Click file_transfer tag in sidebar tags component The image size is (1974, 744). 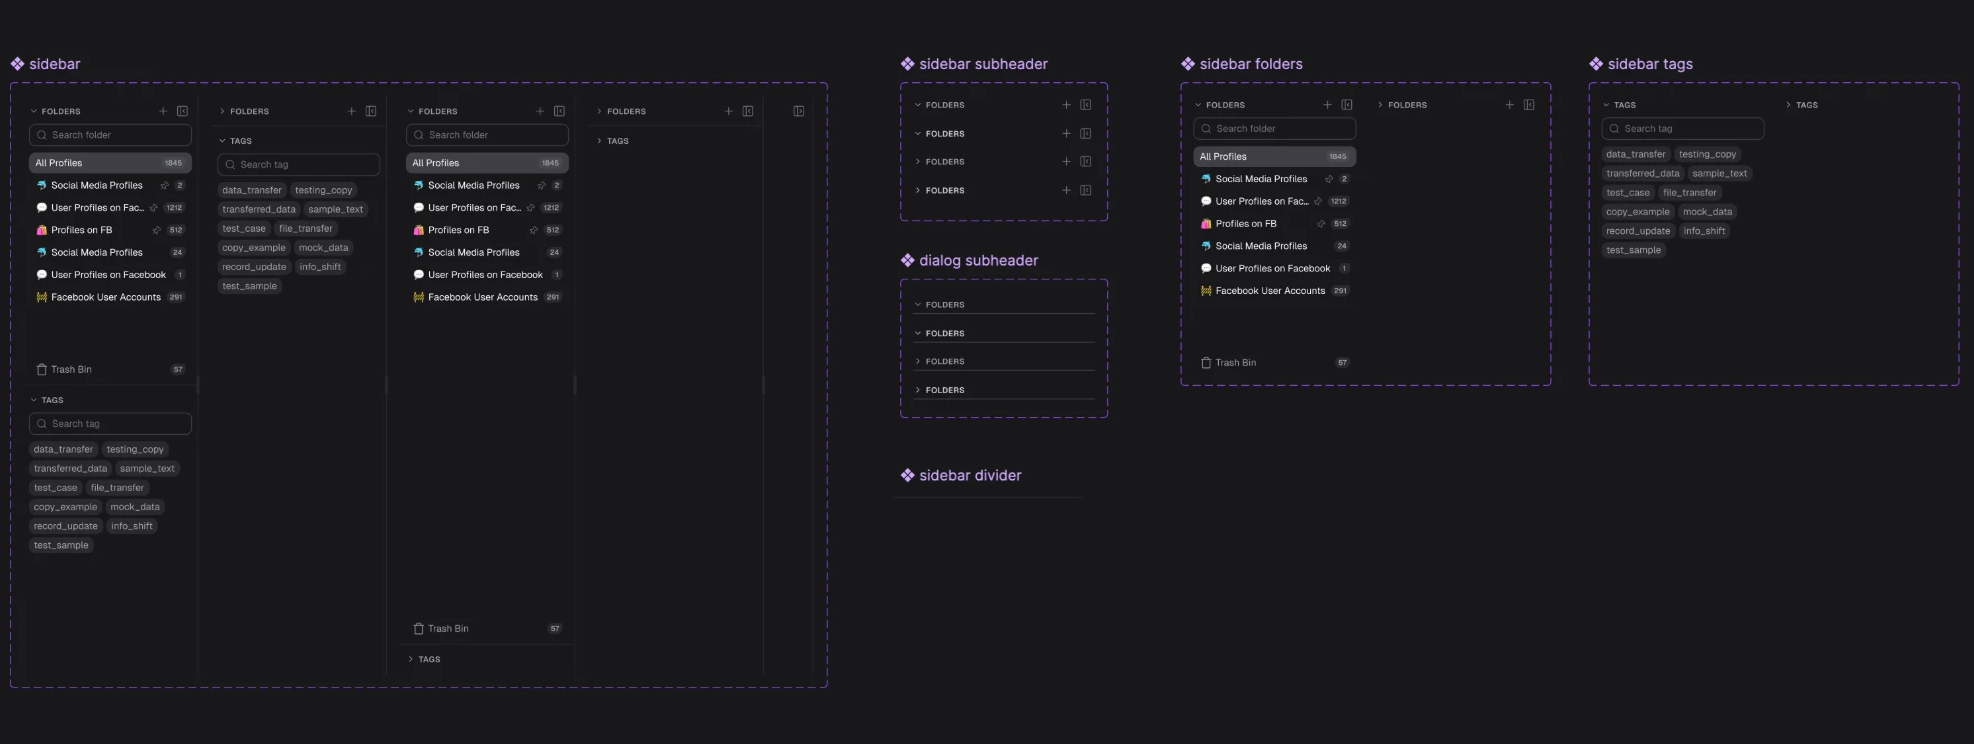1689,193
